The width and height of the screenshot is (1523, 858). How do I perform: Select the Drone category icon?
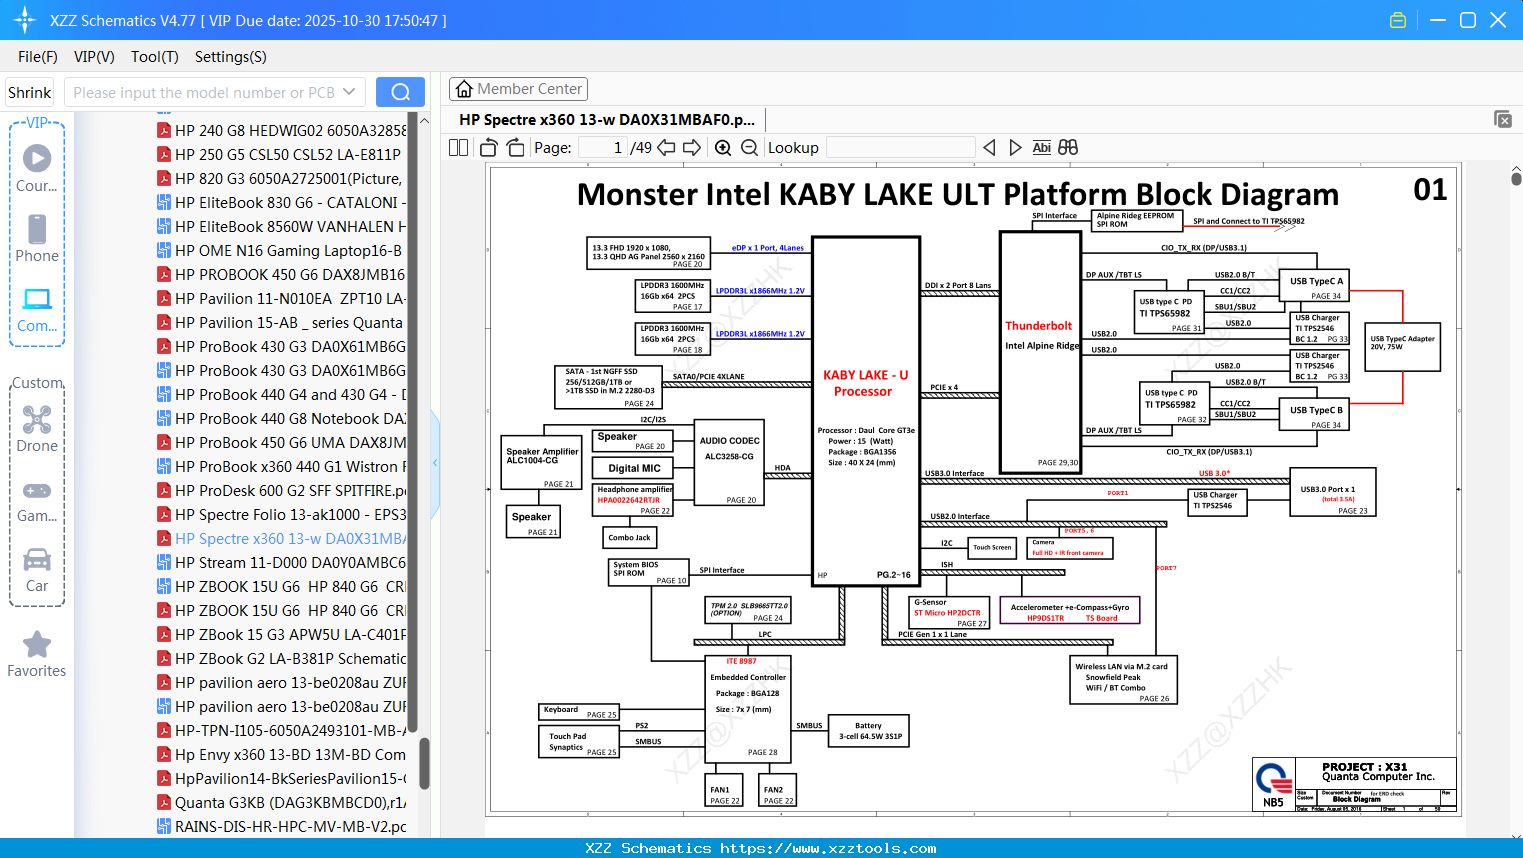click(37, 419)
